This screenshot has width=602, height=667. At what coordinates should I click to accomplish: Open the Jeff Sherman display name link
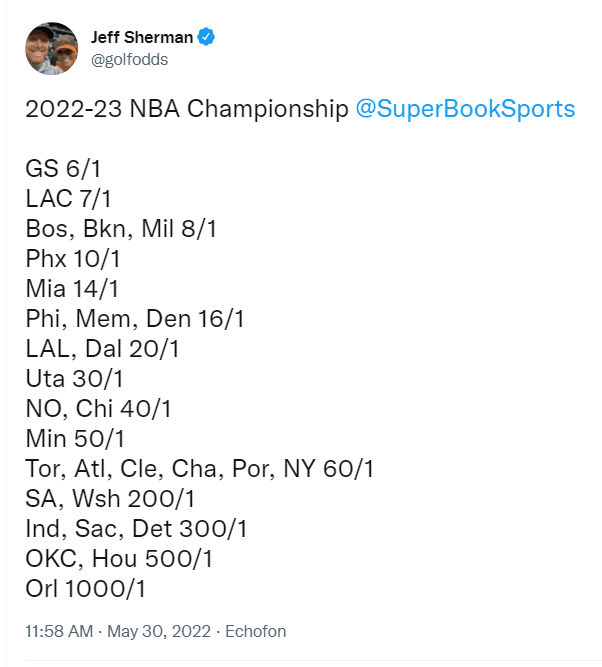[141, 37]
